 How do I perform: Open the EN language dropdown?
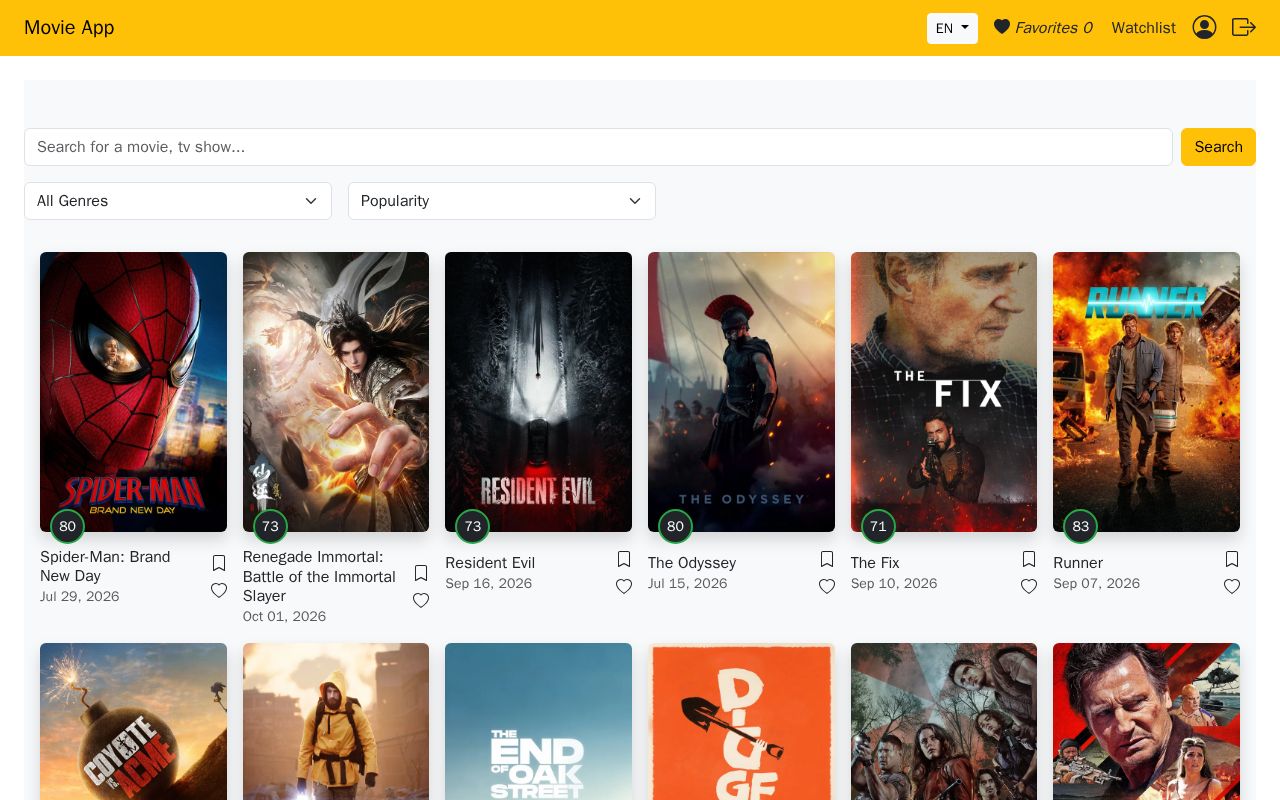tap(952, 28)
